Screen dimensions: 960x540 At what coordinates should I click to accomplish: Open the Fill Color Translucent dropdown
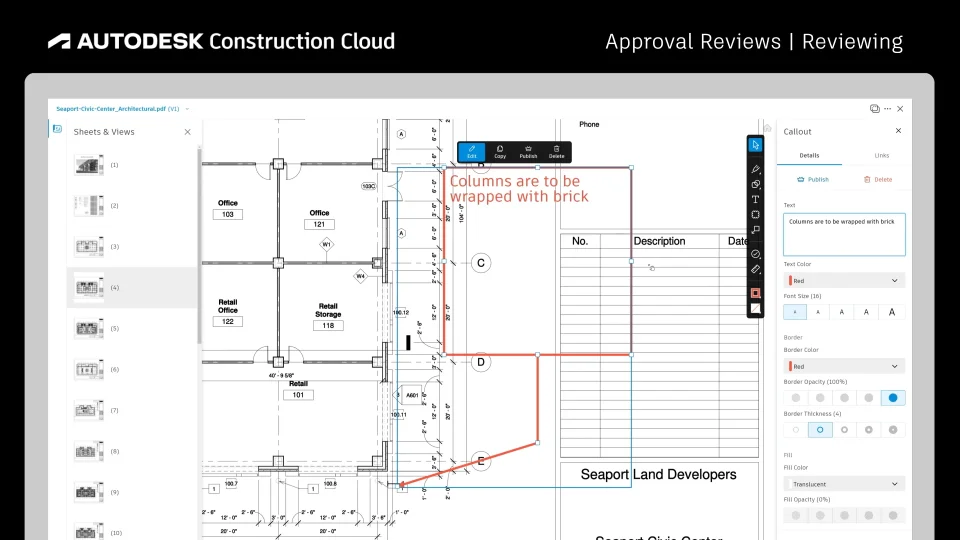844,484
